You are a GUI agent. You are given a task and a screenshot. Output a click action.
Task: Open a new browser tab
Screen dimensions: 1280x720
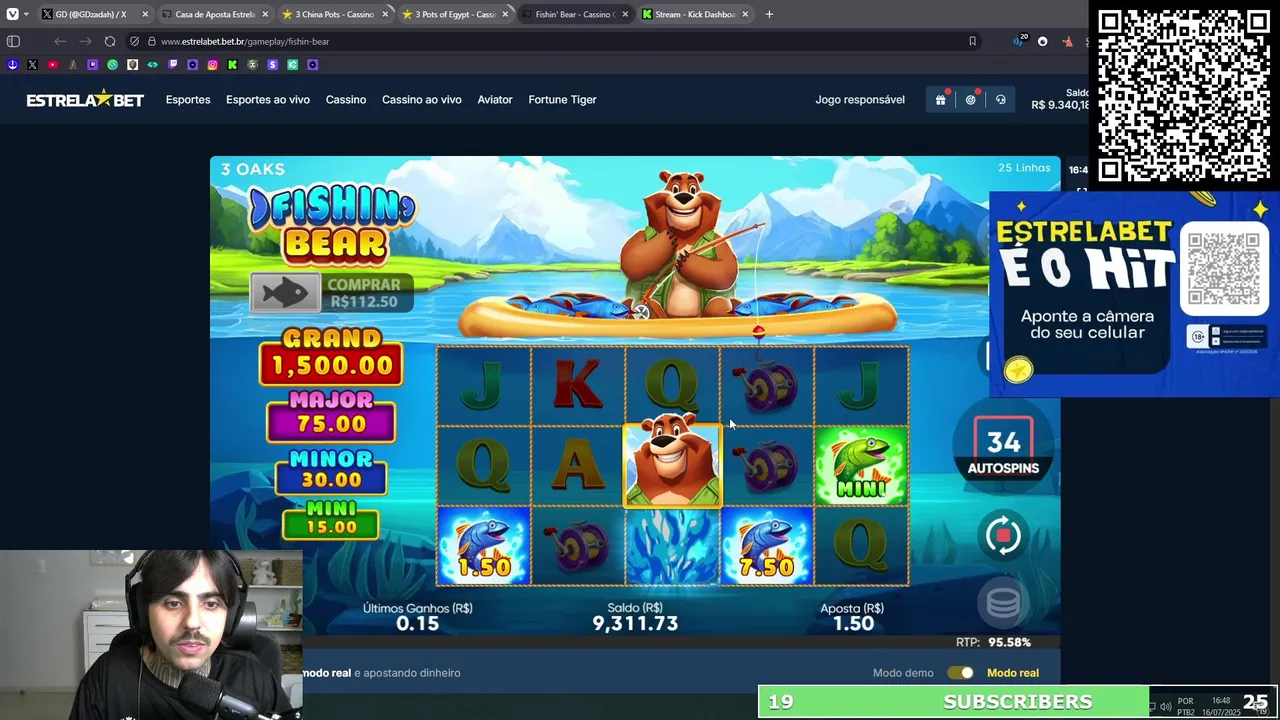point(769,14)
